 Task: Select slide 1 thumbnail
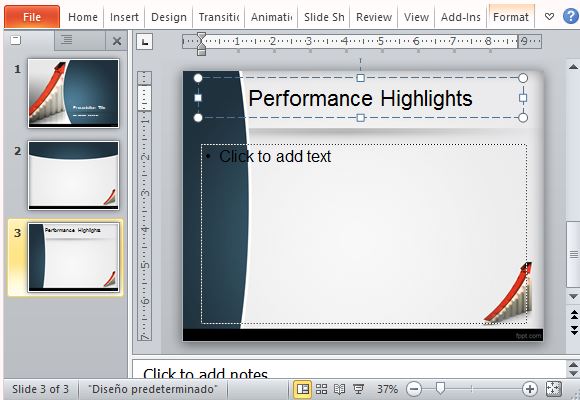(74, 93)
